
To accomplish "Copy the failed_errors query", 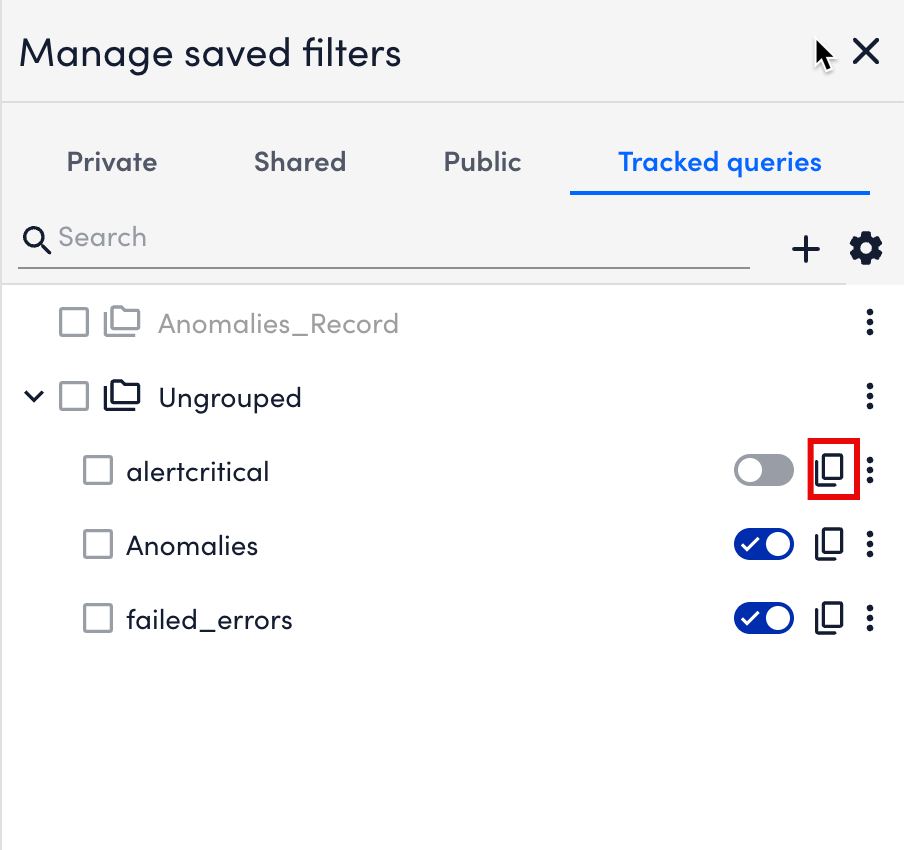I will [x=829, y=618].
